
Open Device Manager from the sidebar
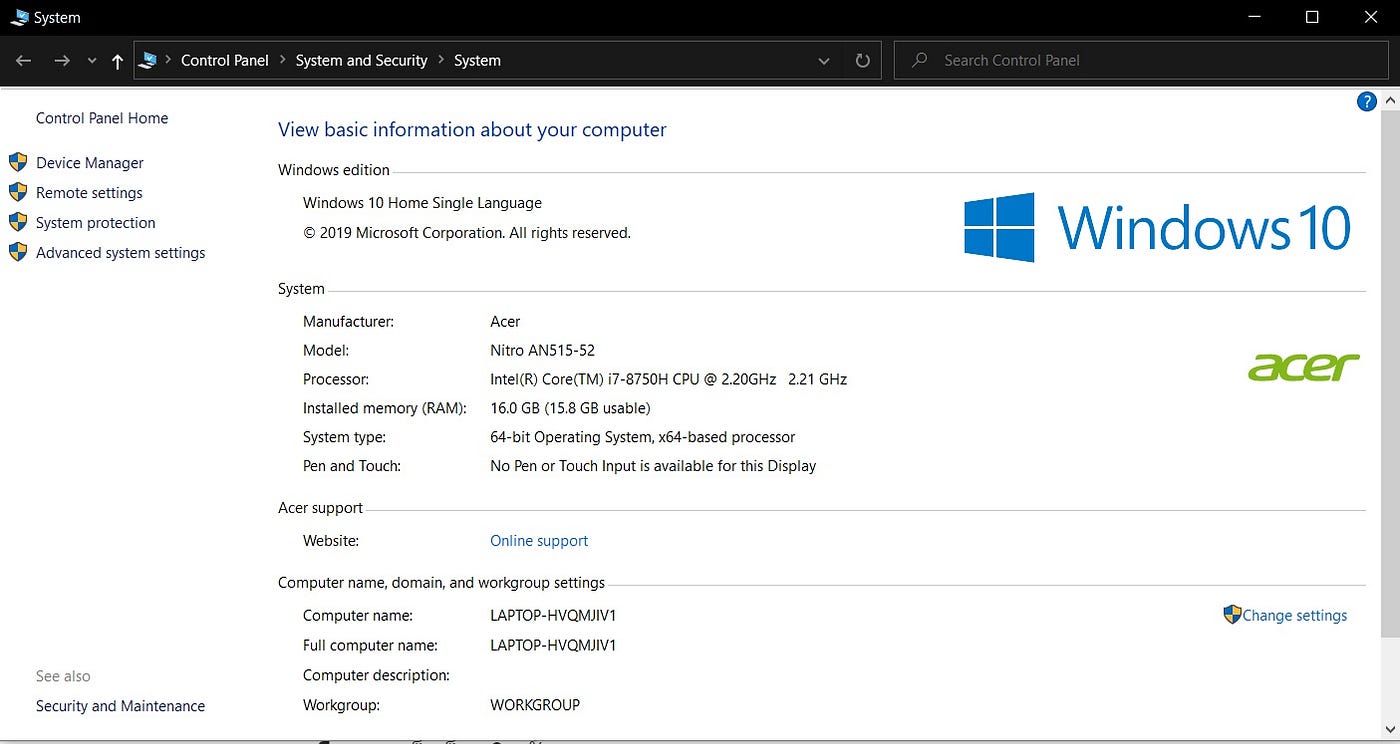89,162
